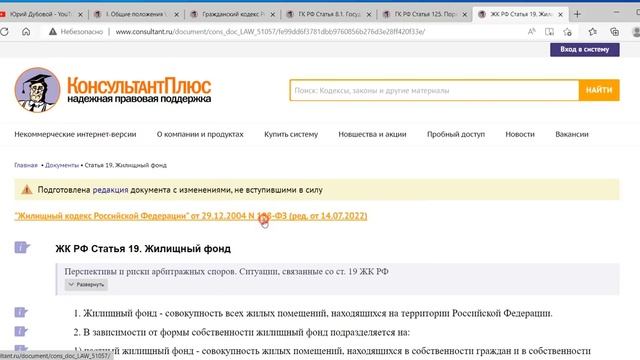640x360 pixels.
Task: Click paragraph '2. В зависимости от формы собственности'
Action: click(241, 332)
